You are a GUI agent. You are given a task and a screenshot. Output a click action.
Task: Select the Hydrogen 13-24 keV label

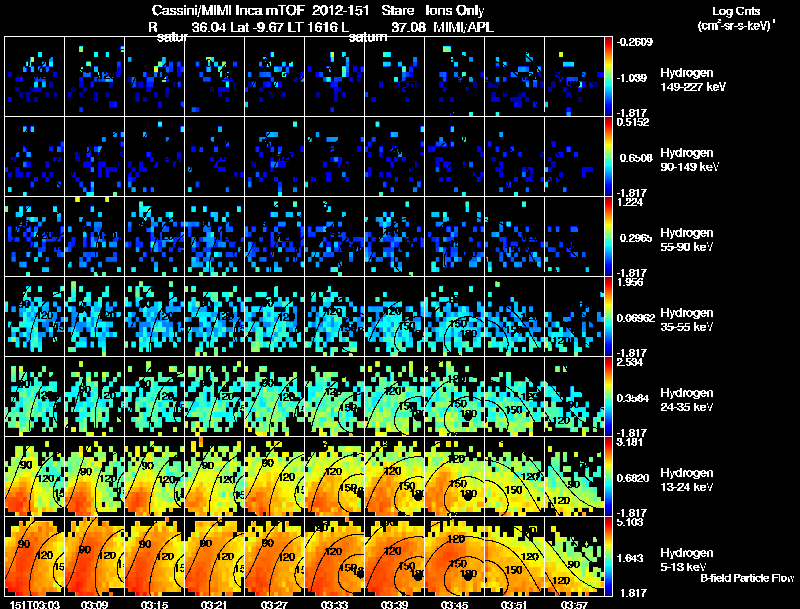[x=687, y=480]
